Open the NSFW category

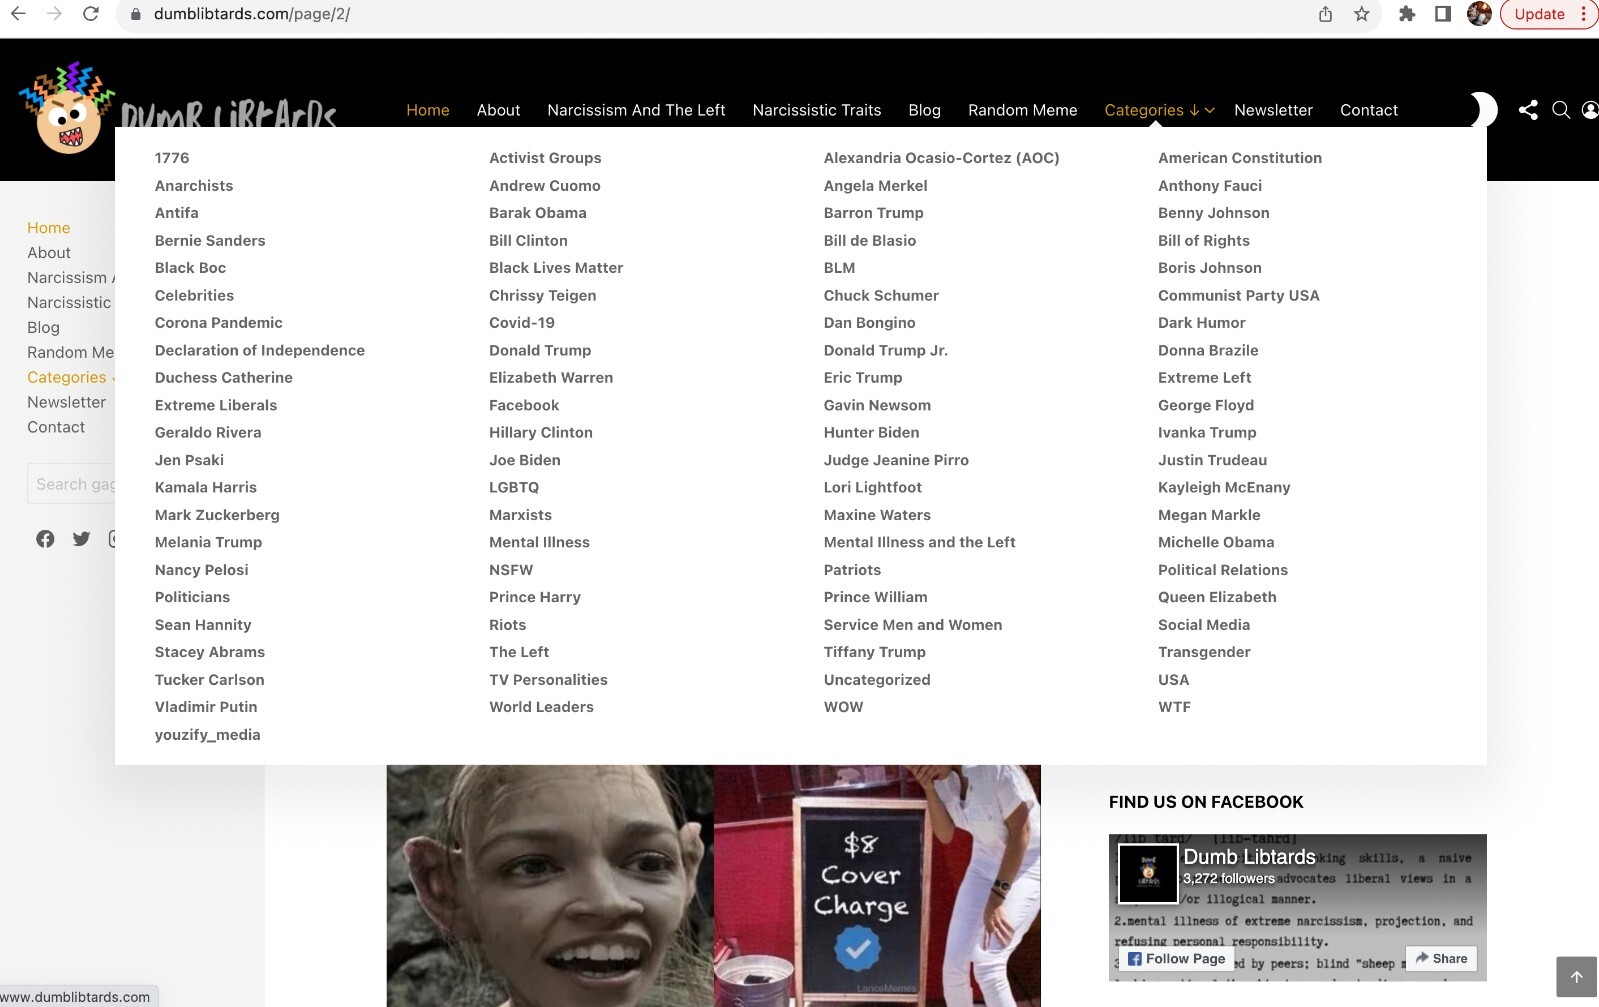(x=511, y=570)
